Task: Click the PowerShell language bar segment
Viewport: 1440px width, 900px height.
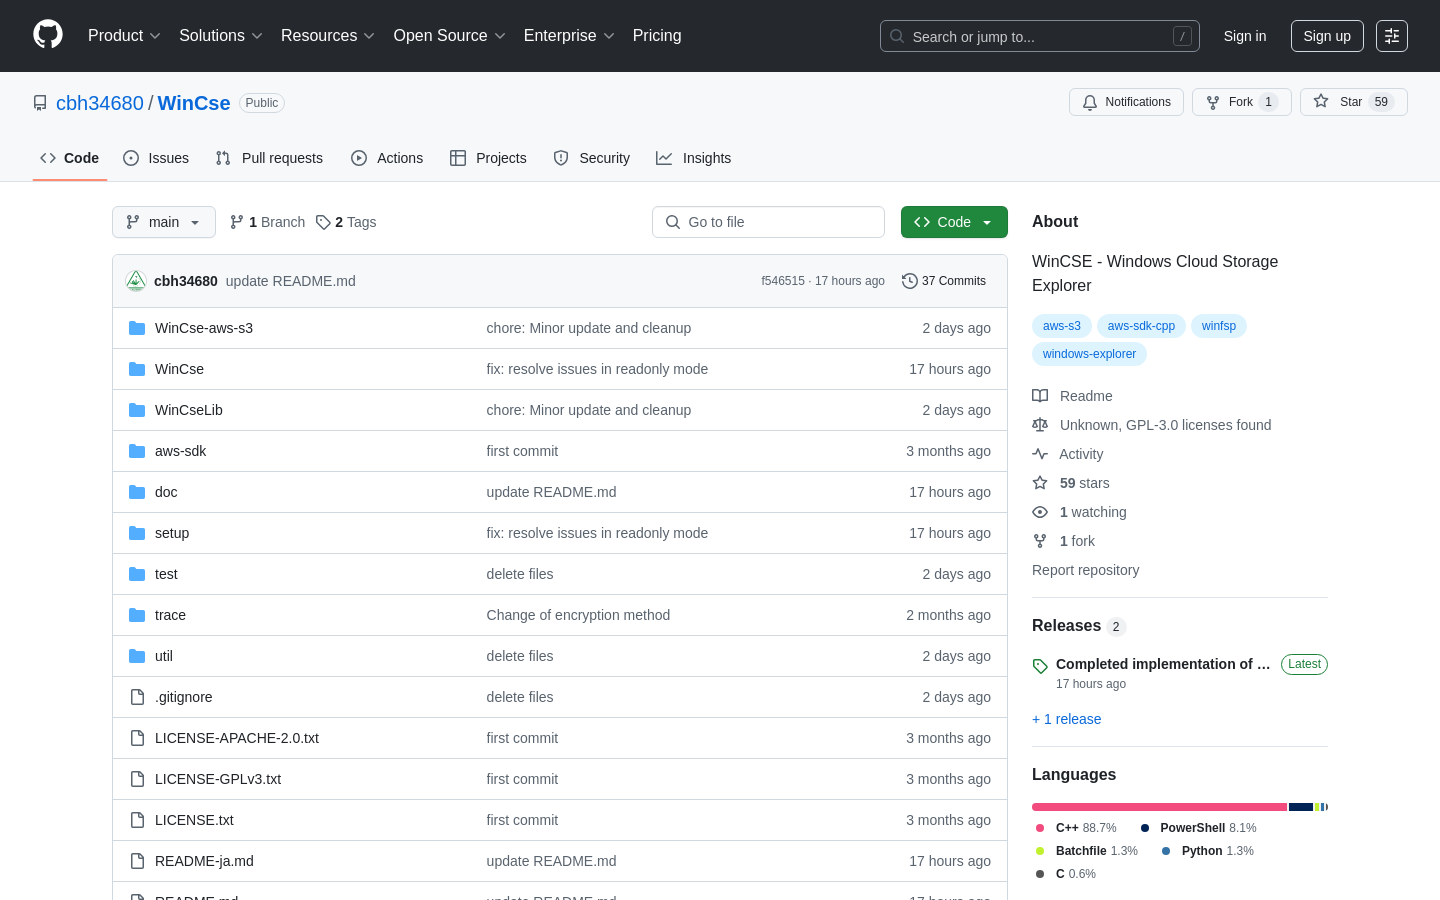Action: pyautogui.click(x=1301, y=807)
